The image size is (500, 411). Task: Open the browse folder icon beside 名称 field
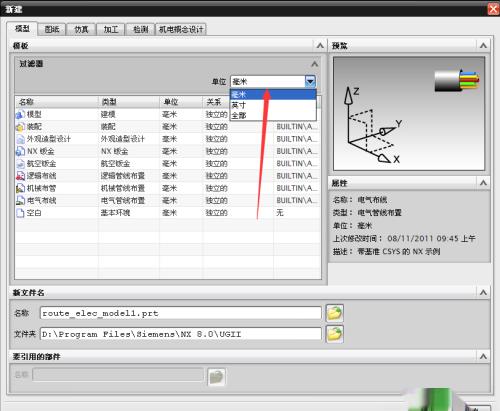[x=334, y=313]
